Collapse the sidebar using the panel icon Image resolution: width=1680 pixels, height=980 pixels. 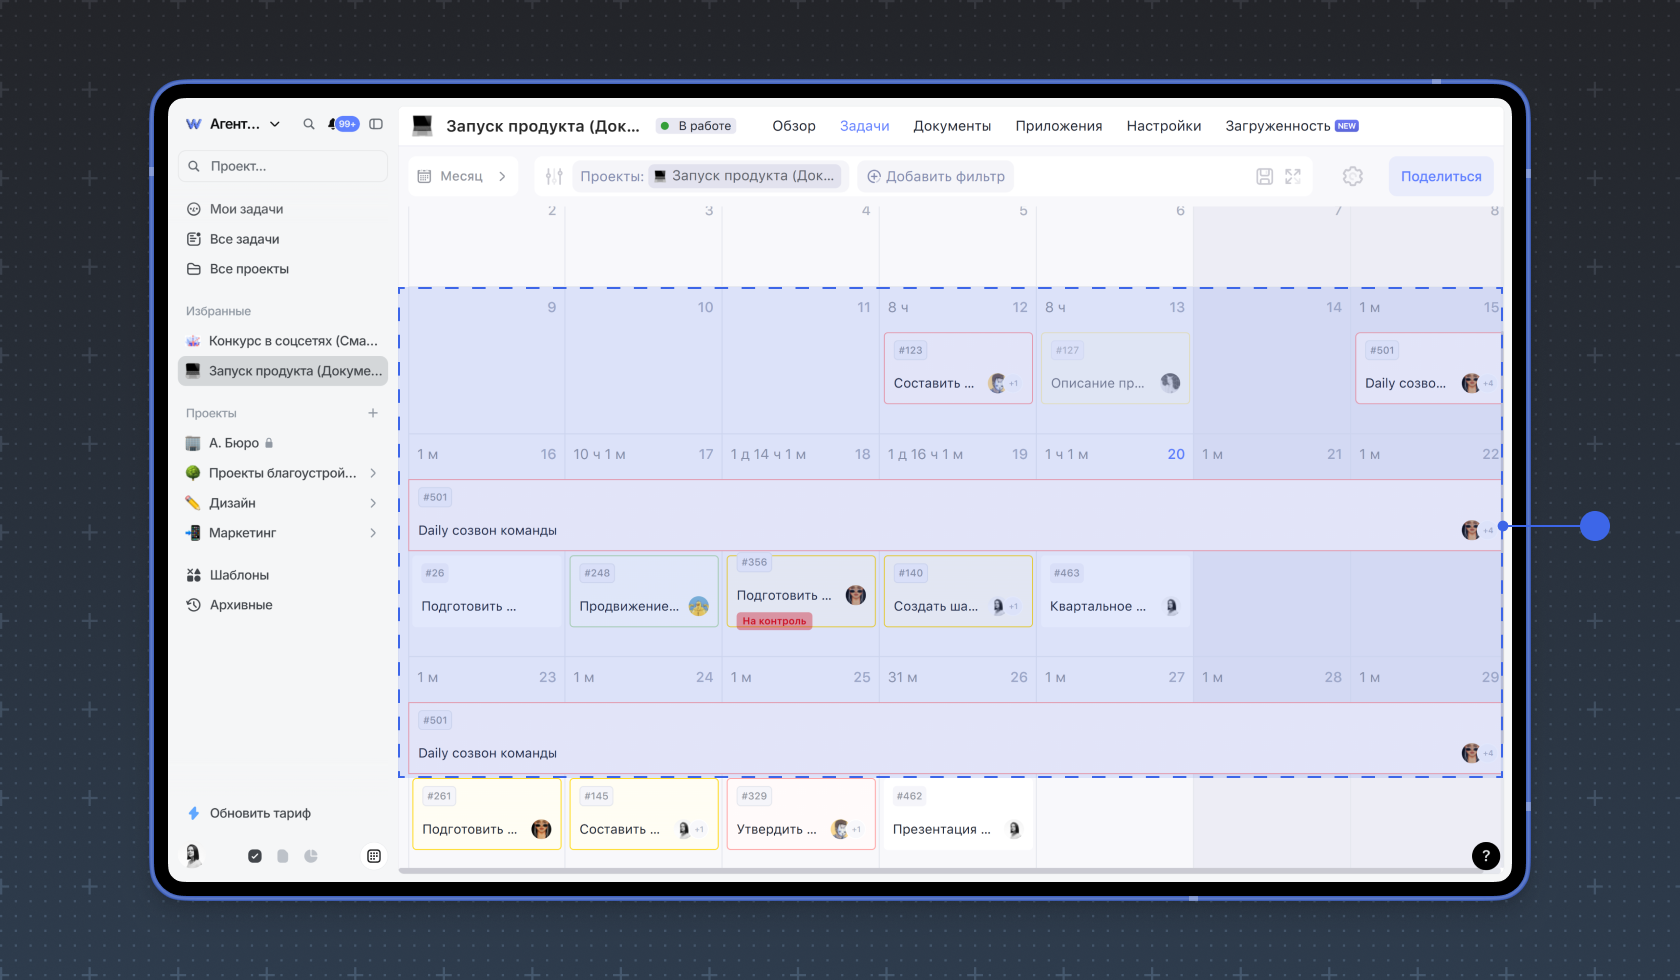(x=376, y=124)
